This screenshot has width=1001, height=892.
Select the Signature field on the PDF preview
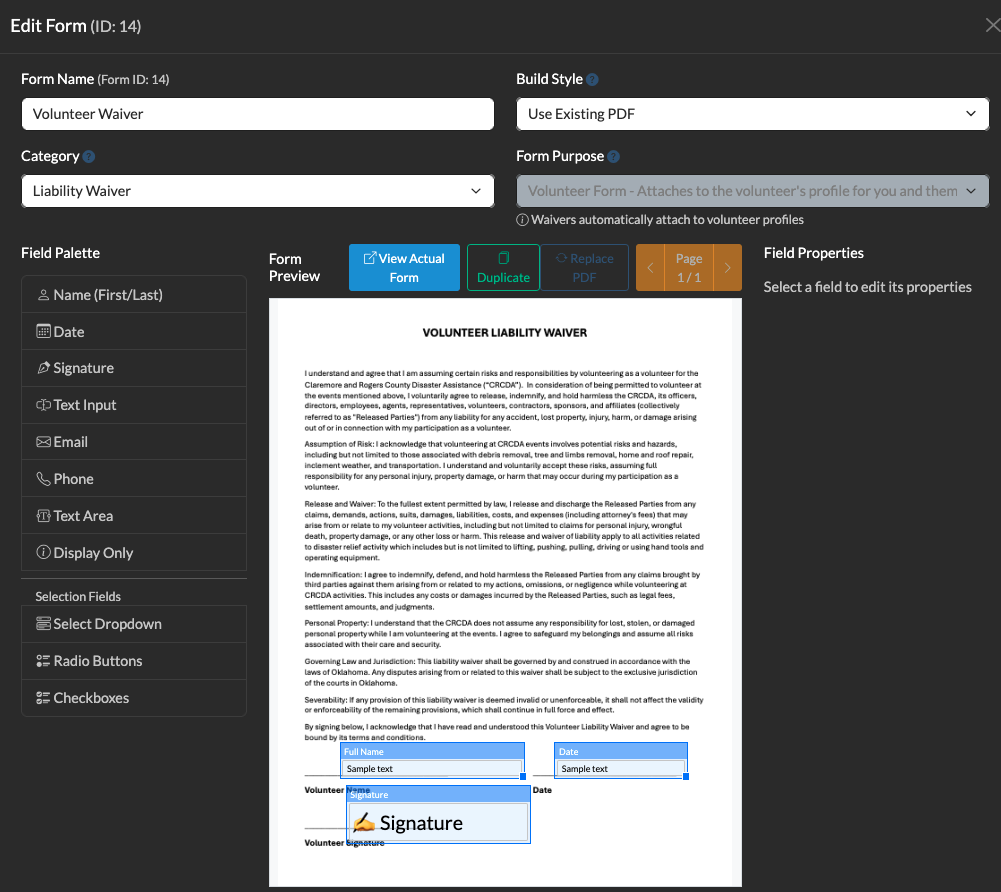(x=438, y=822)
